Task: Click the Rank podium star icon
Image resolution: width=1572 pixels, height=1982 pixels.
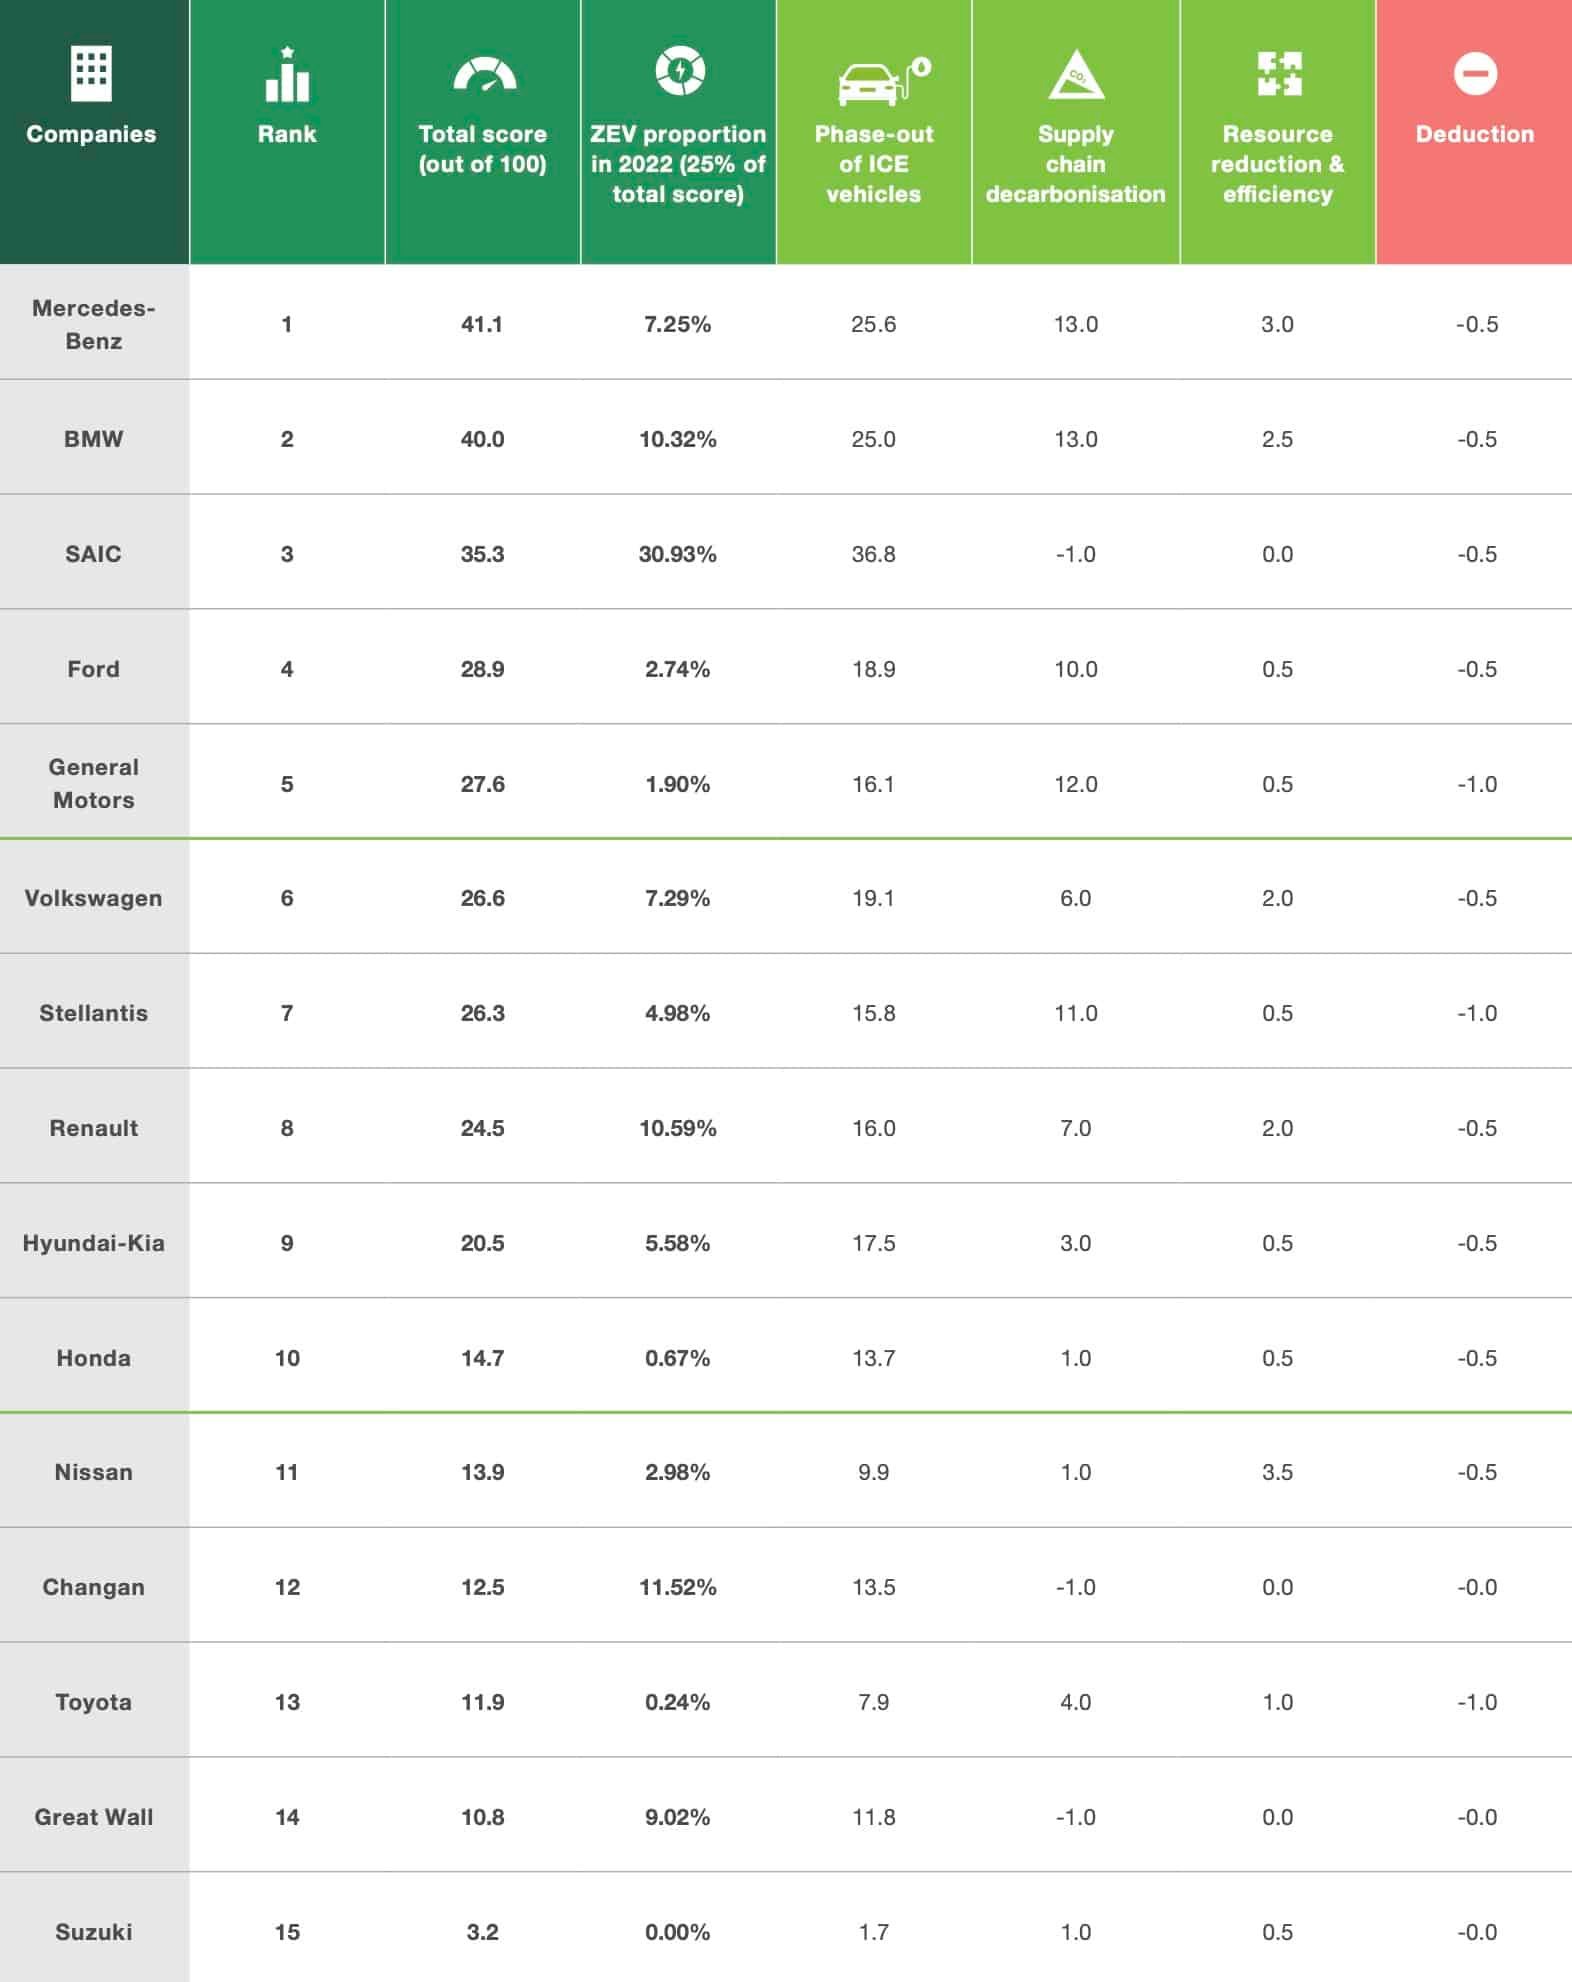Action: point(287,75)
